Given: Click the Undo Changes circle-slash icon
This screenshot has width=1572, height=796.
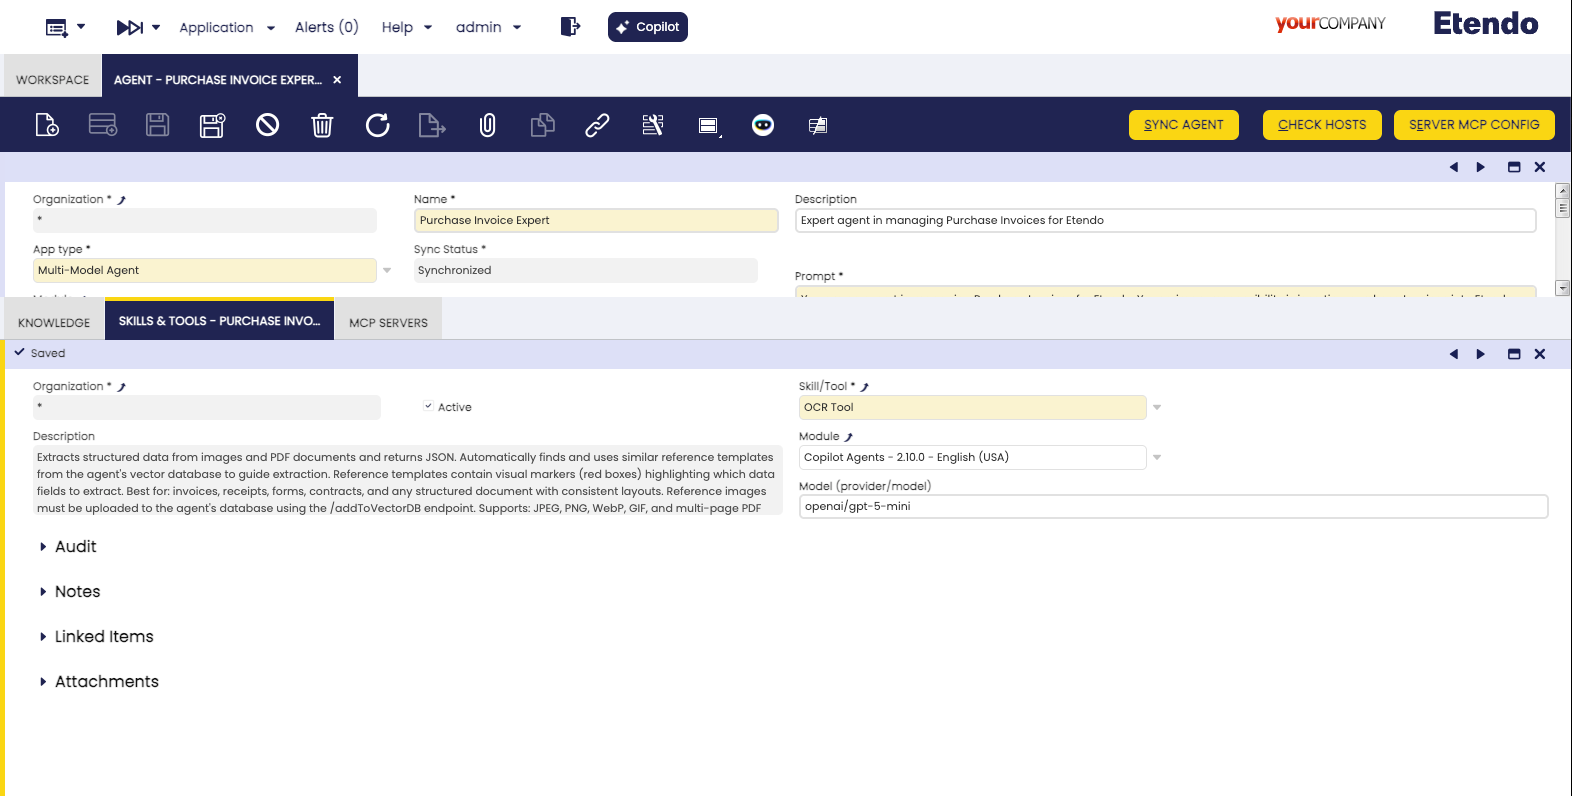Looking at the screenshot, I should point(267,125).
